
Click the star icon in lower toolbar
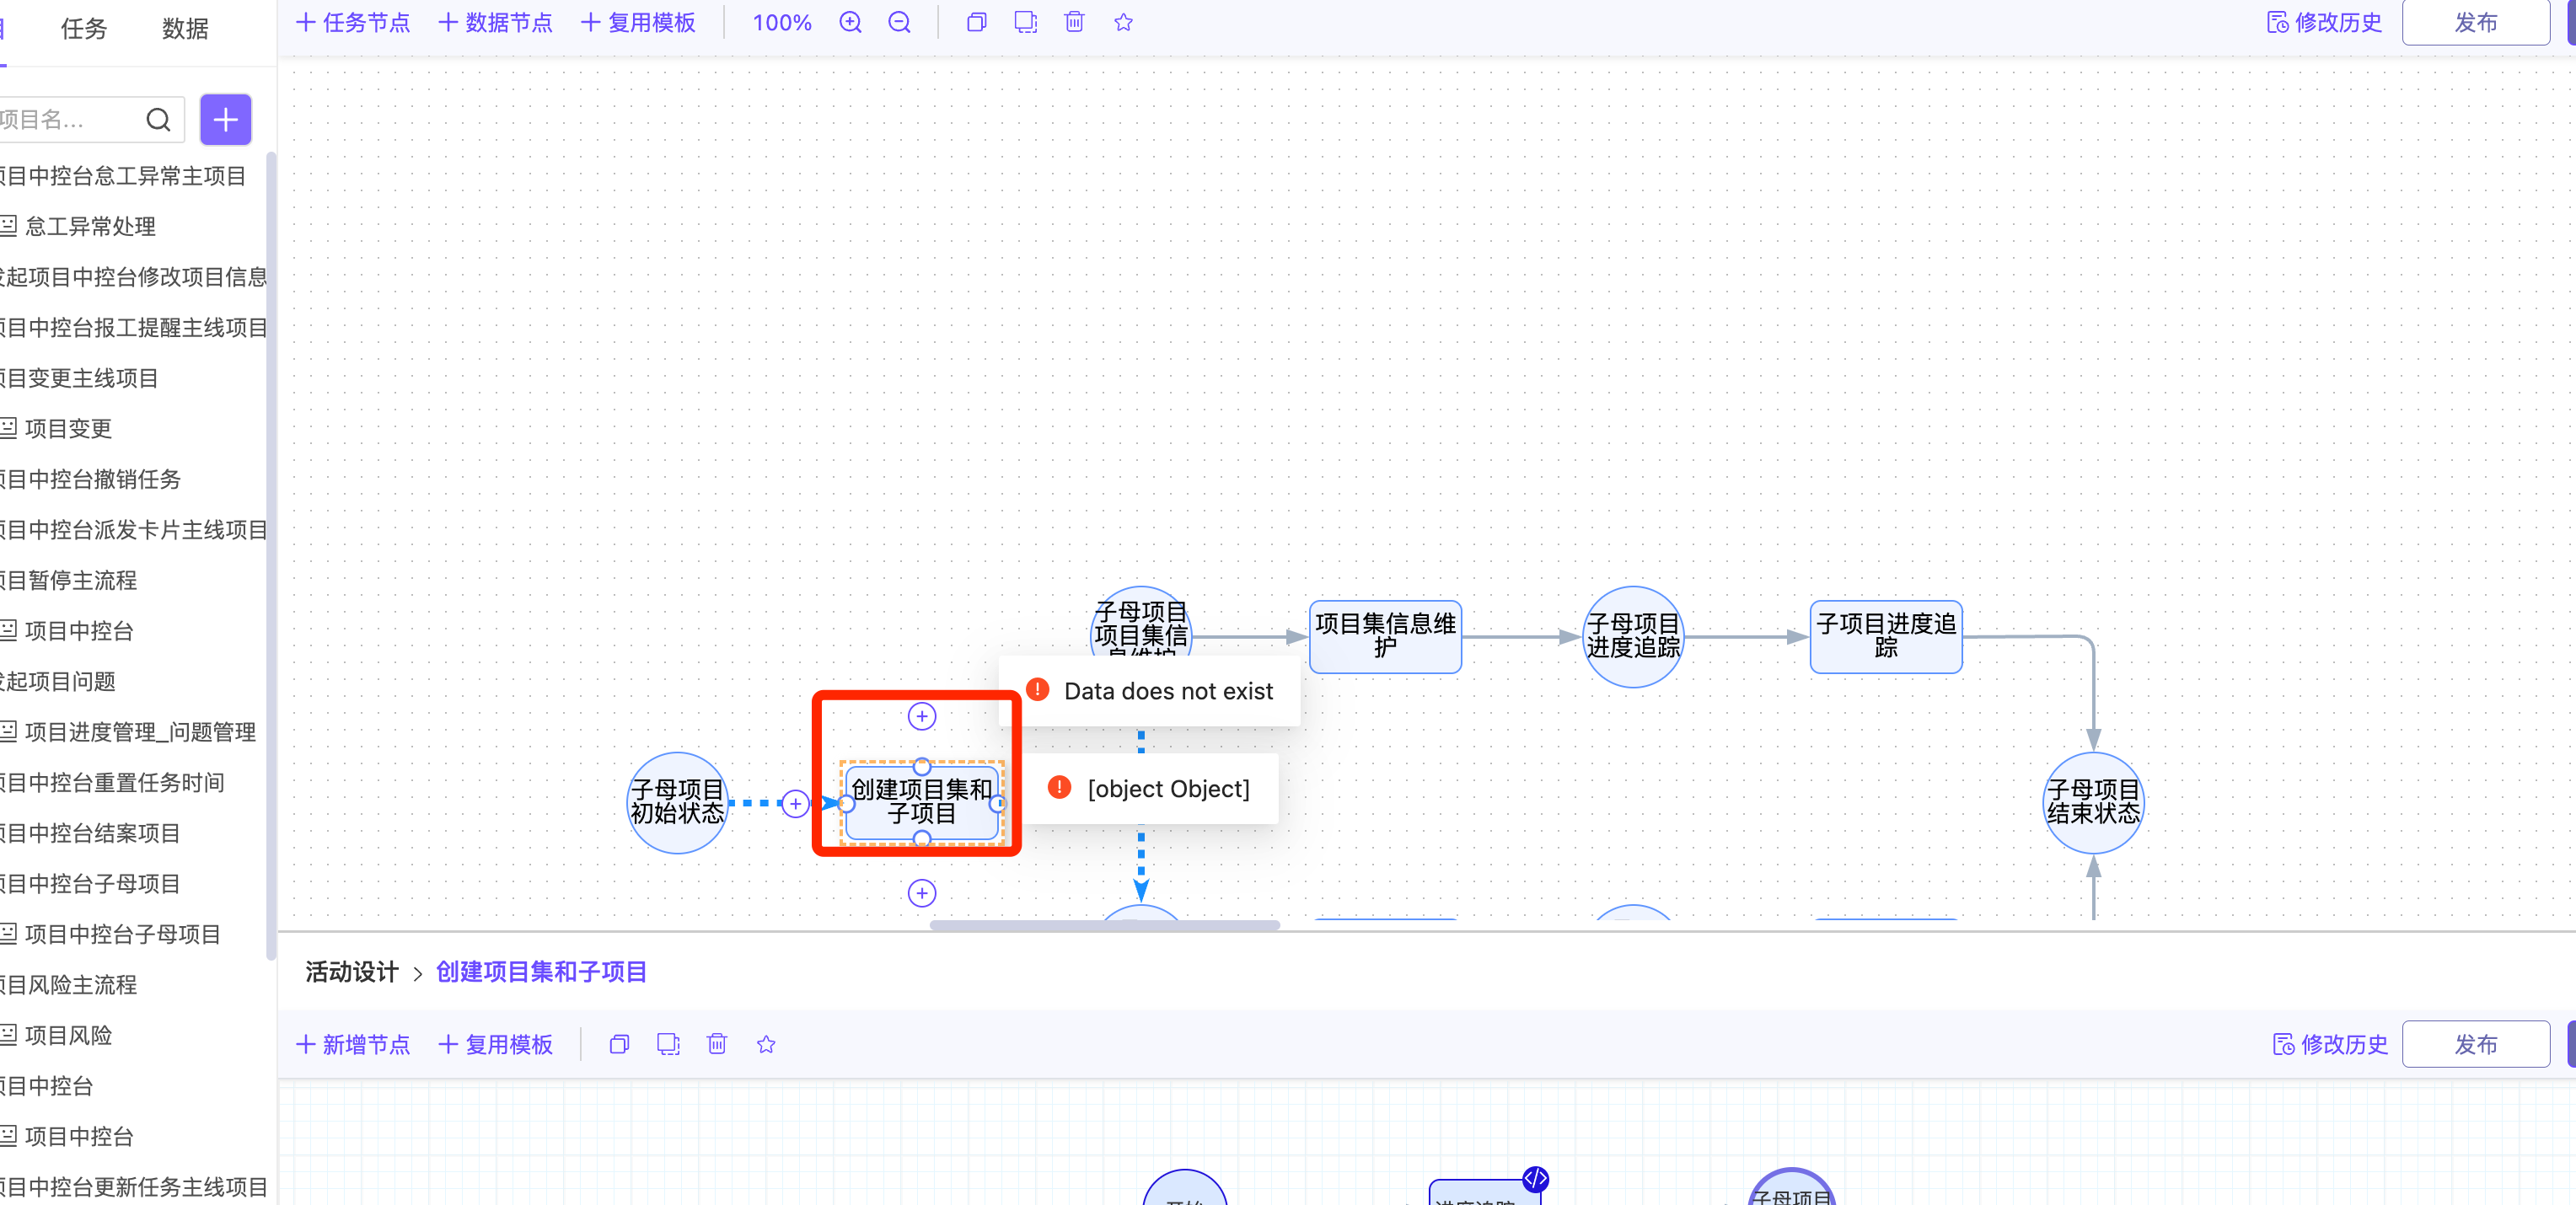point(766,1044)
